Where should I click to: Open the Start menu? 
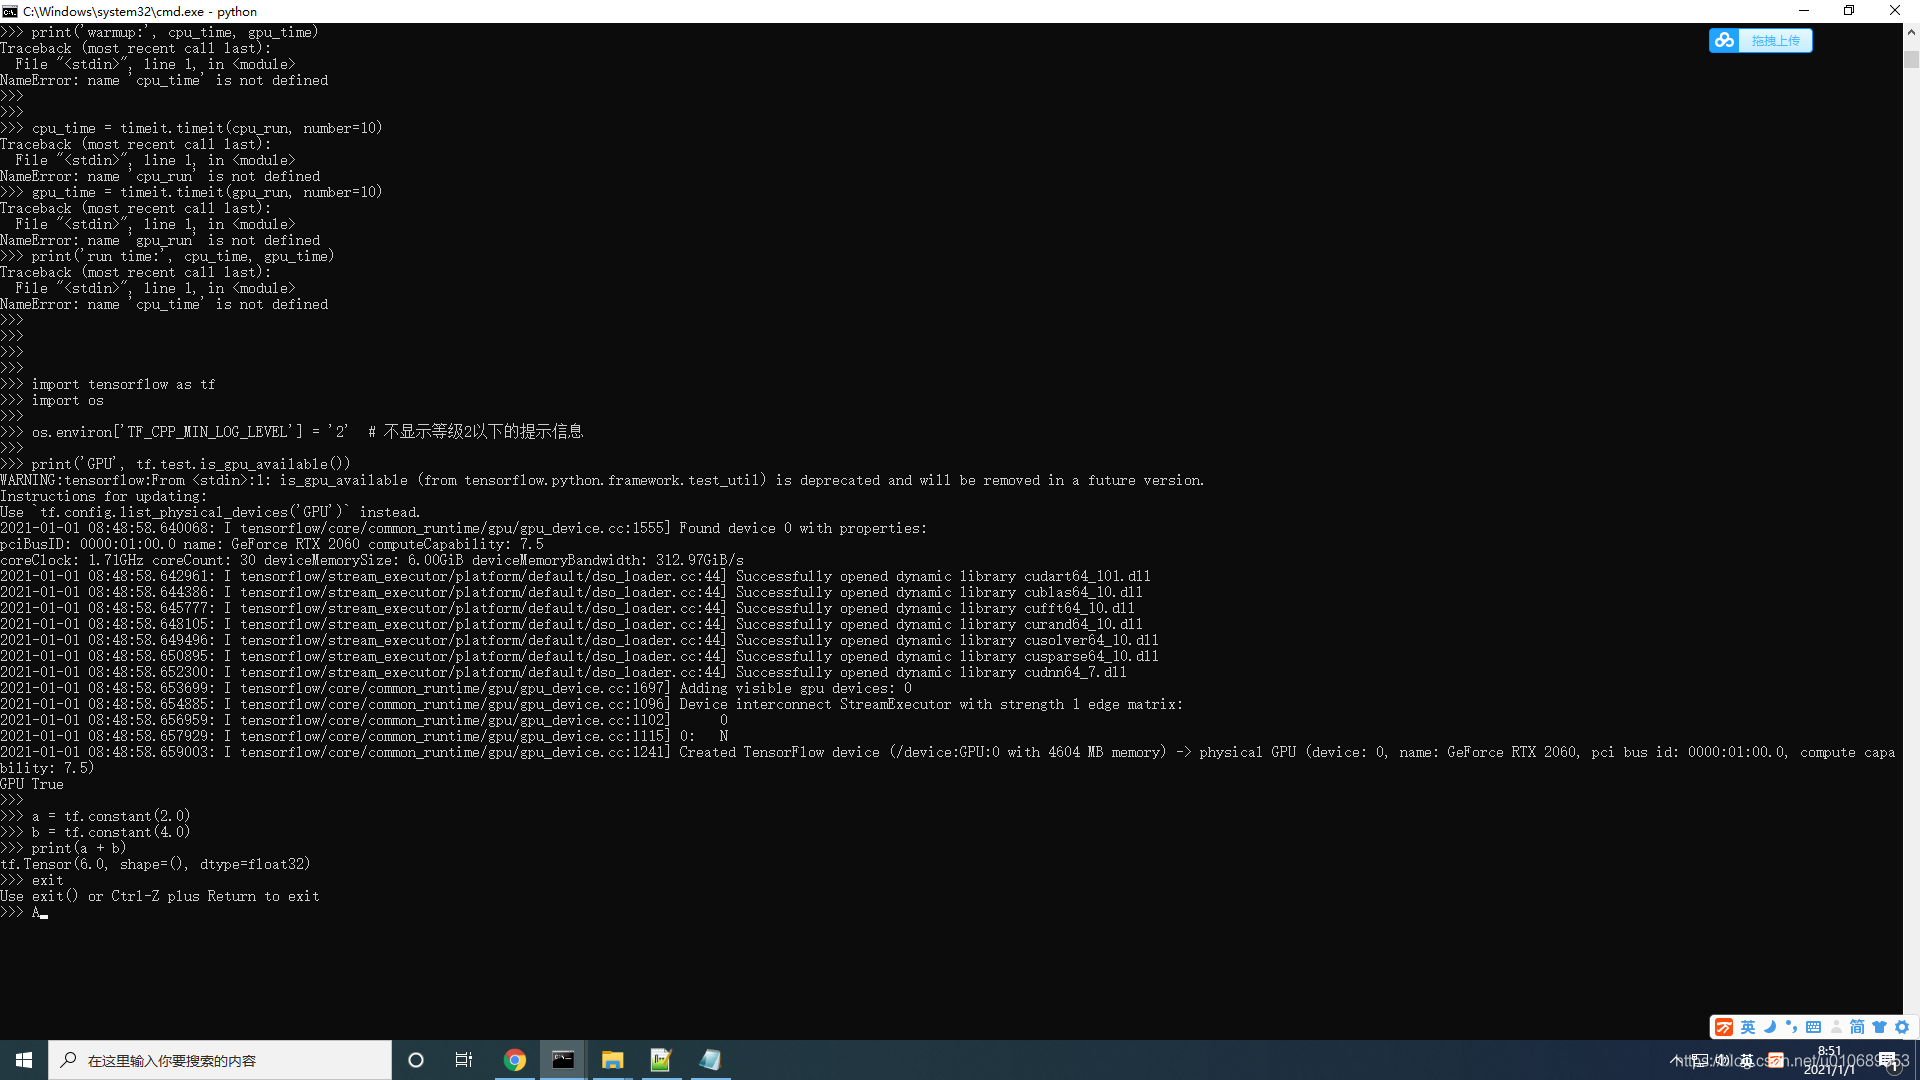(22, 1060)
